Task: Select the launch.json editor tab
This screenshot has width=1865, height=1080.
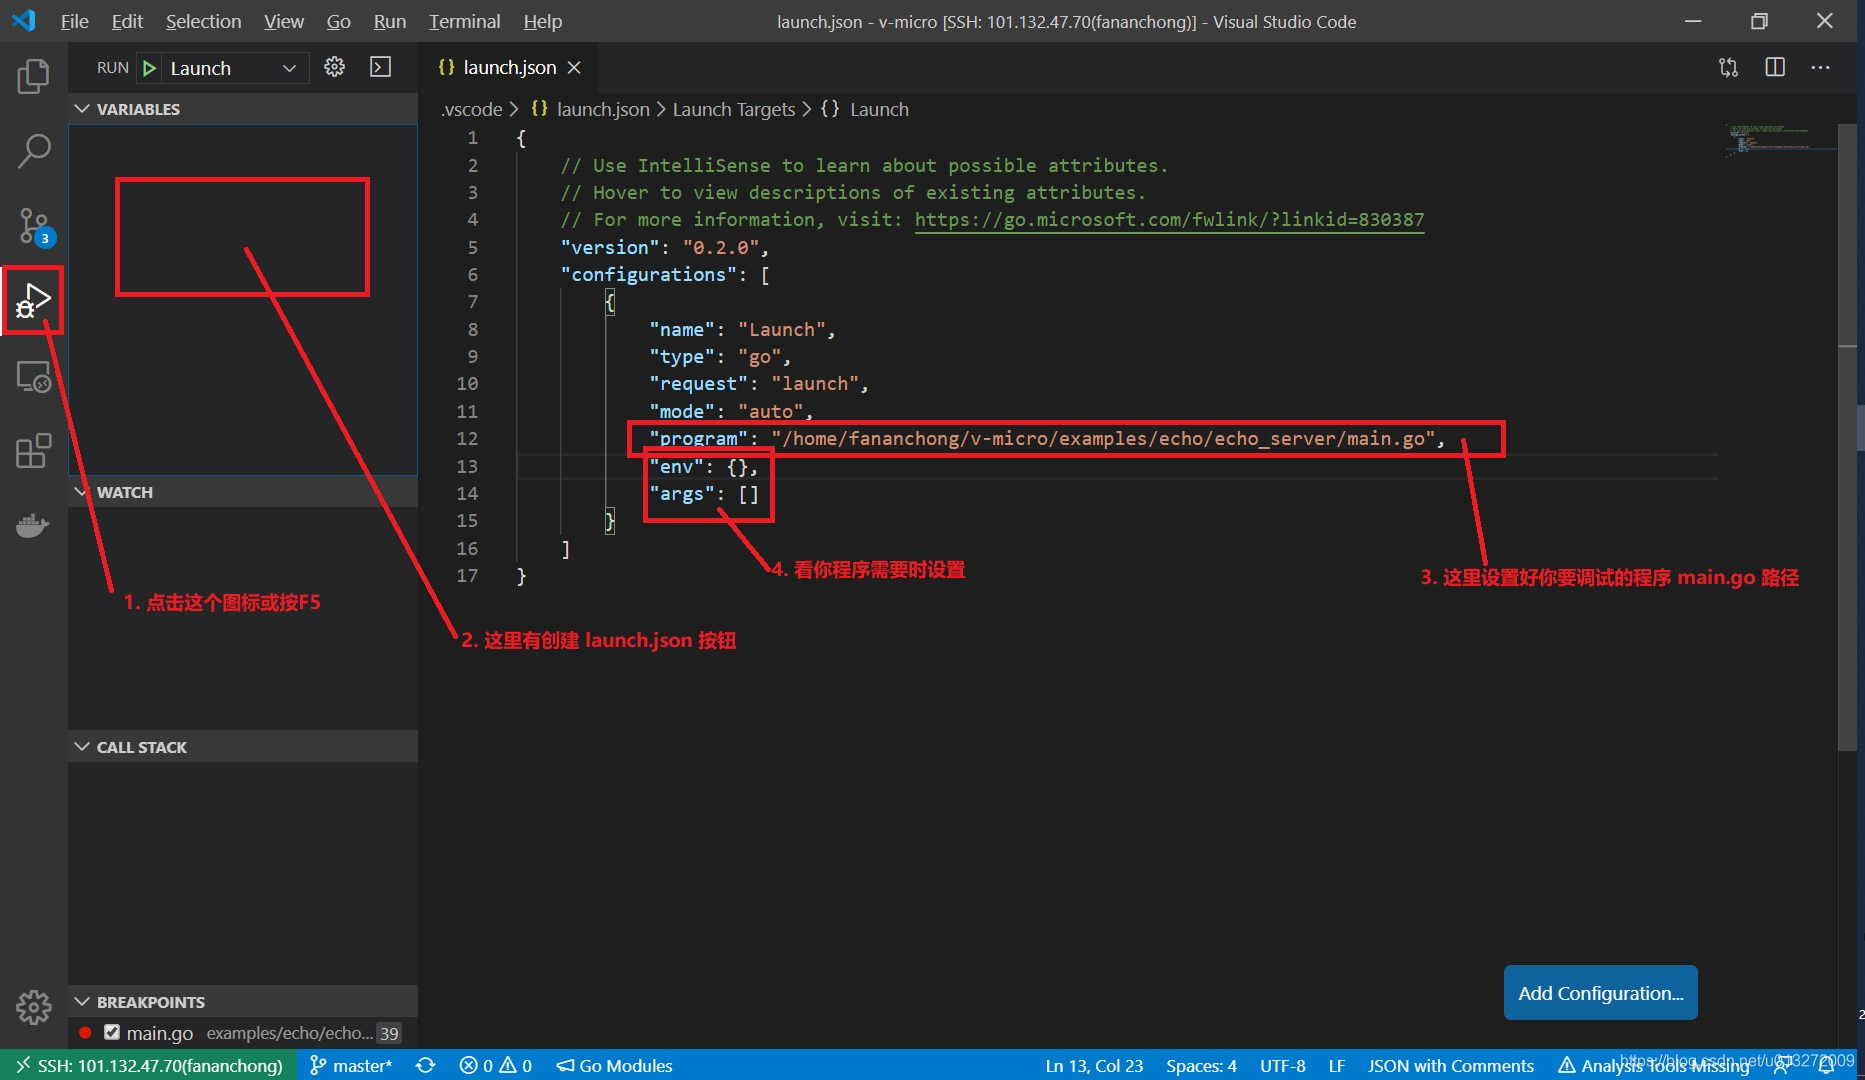Action: [x=508, y=67]
